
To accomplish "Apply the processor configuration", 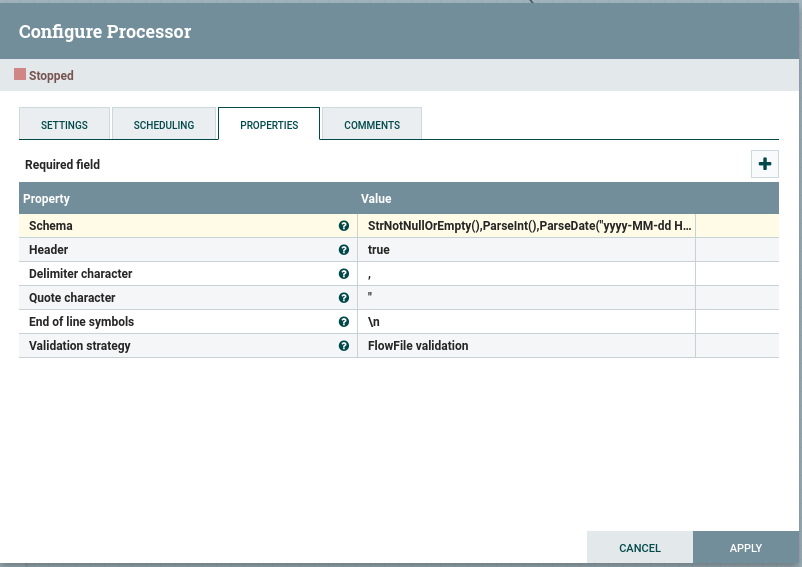I will pos(746,548).
